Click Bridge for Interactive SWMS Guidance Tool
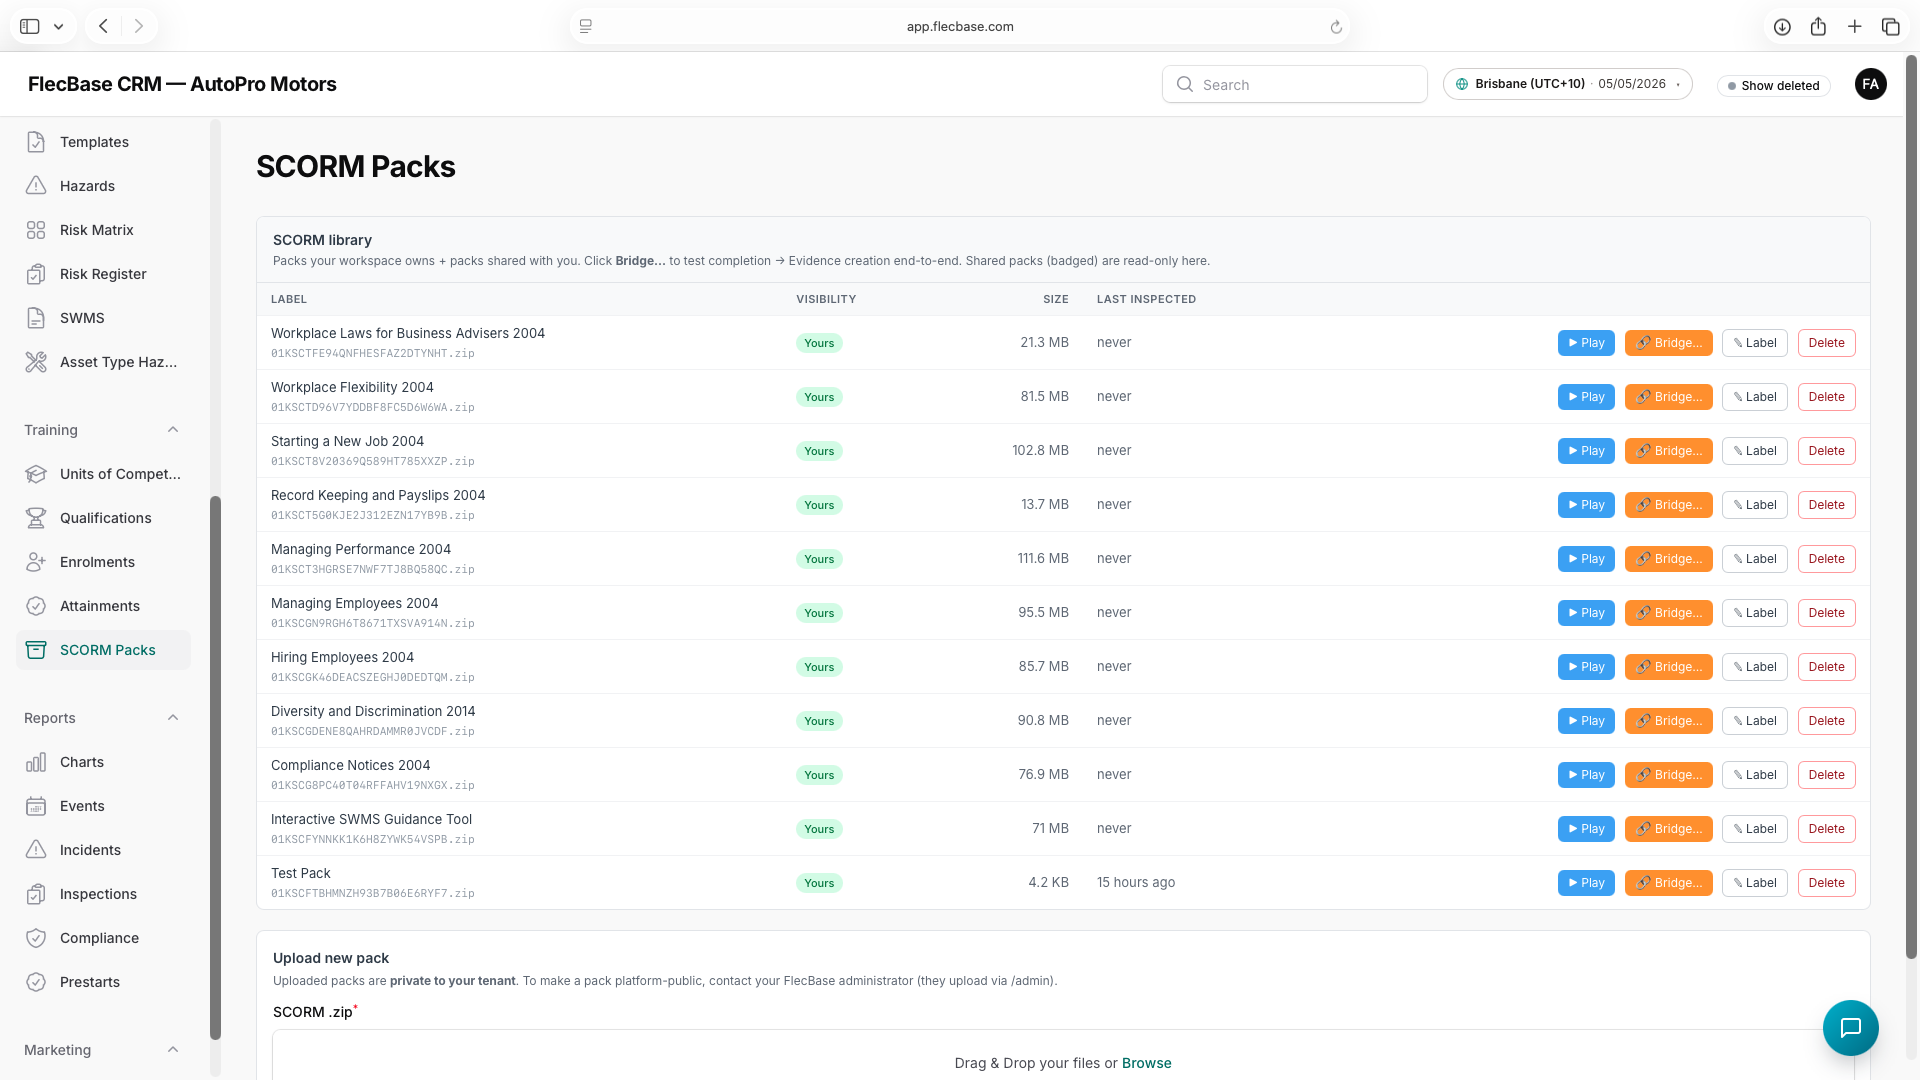 1668,829
